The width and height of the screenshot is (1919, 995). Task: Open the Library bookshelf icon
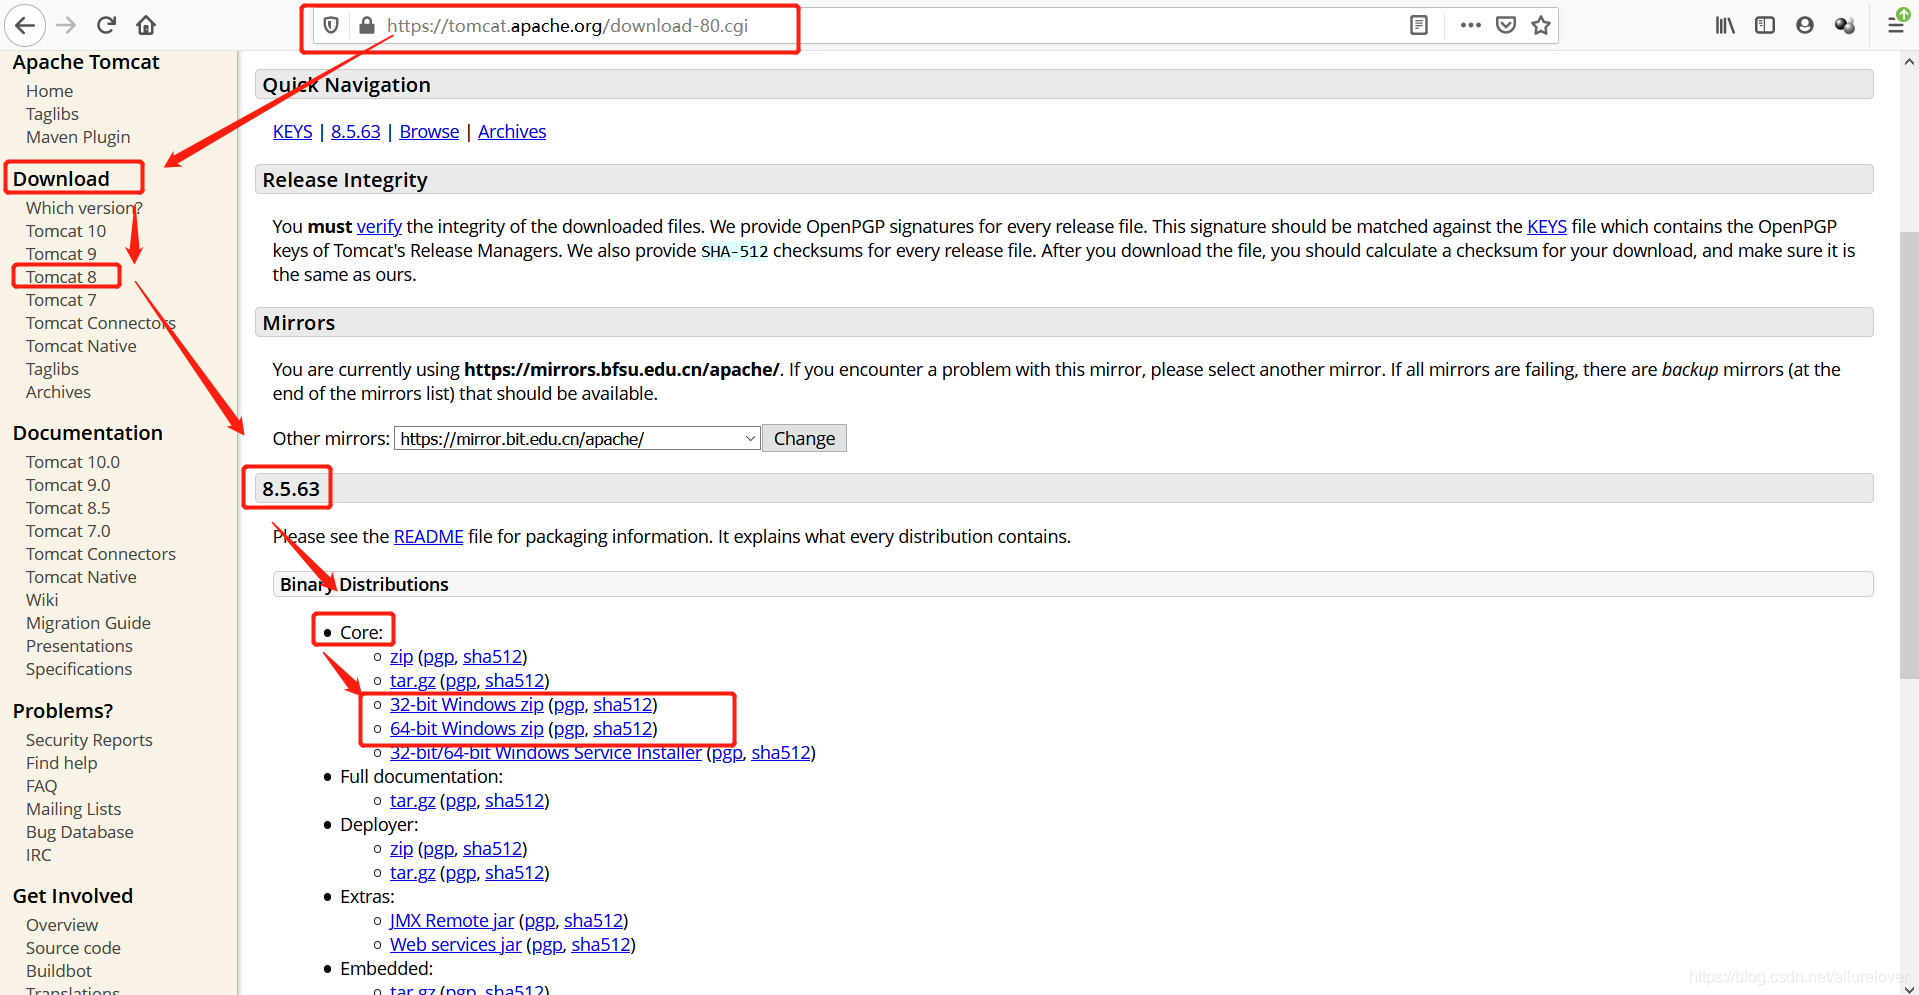pos(1725,25)
